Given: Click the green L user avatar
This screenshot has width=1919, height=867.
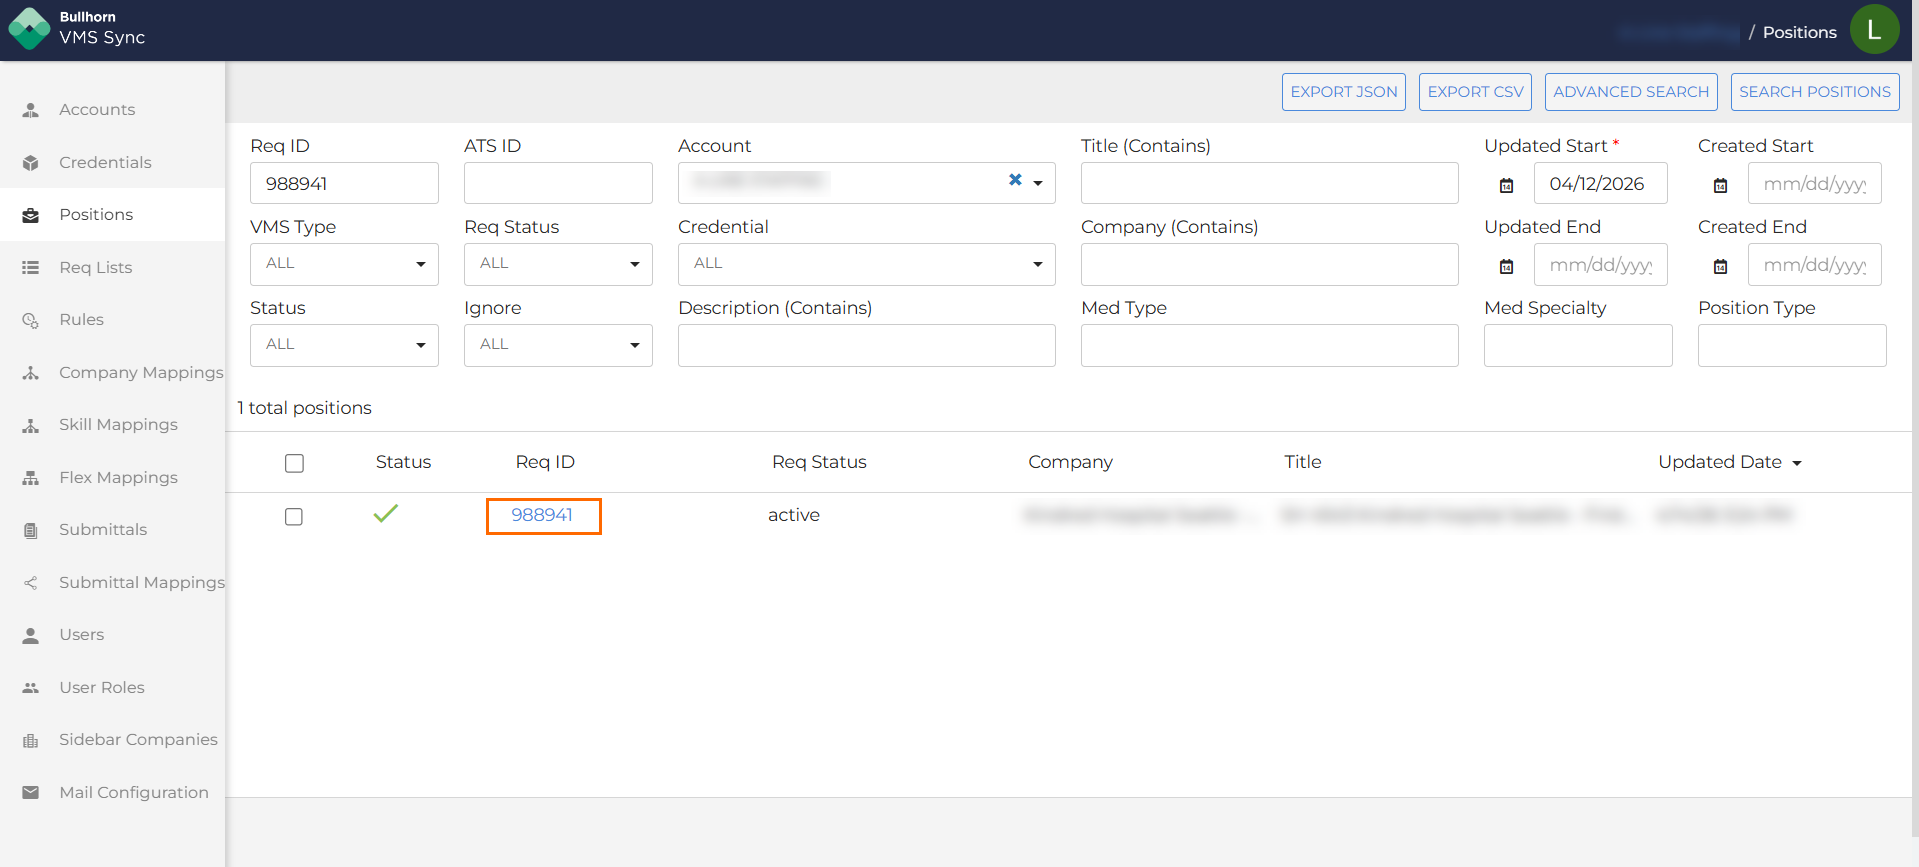Looking at the screenshot, I should 1873,30.
